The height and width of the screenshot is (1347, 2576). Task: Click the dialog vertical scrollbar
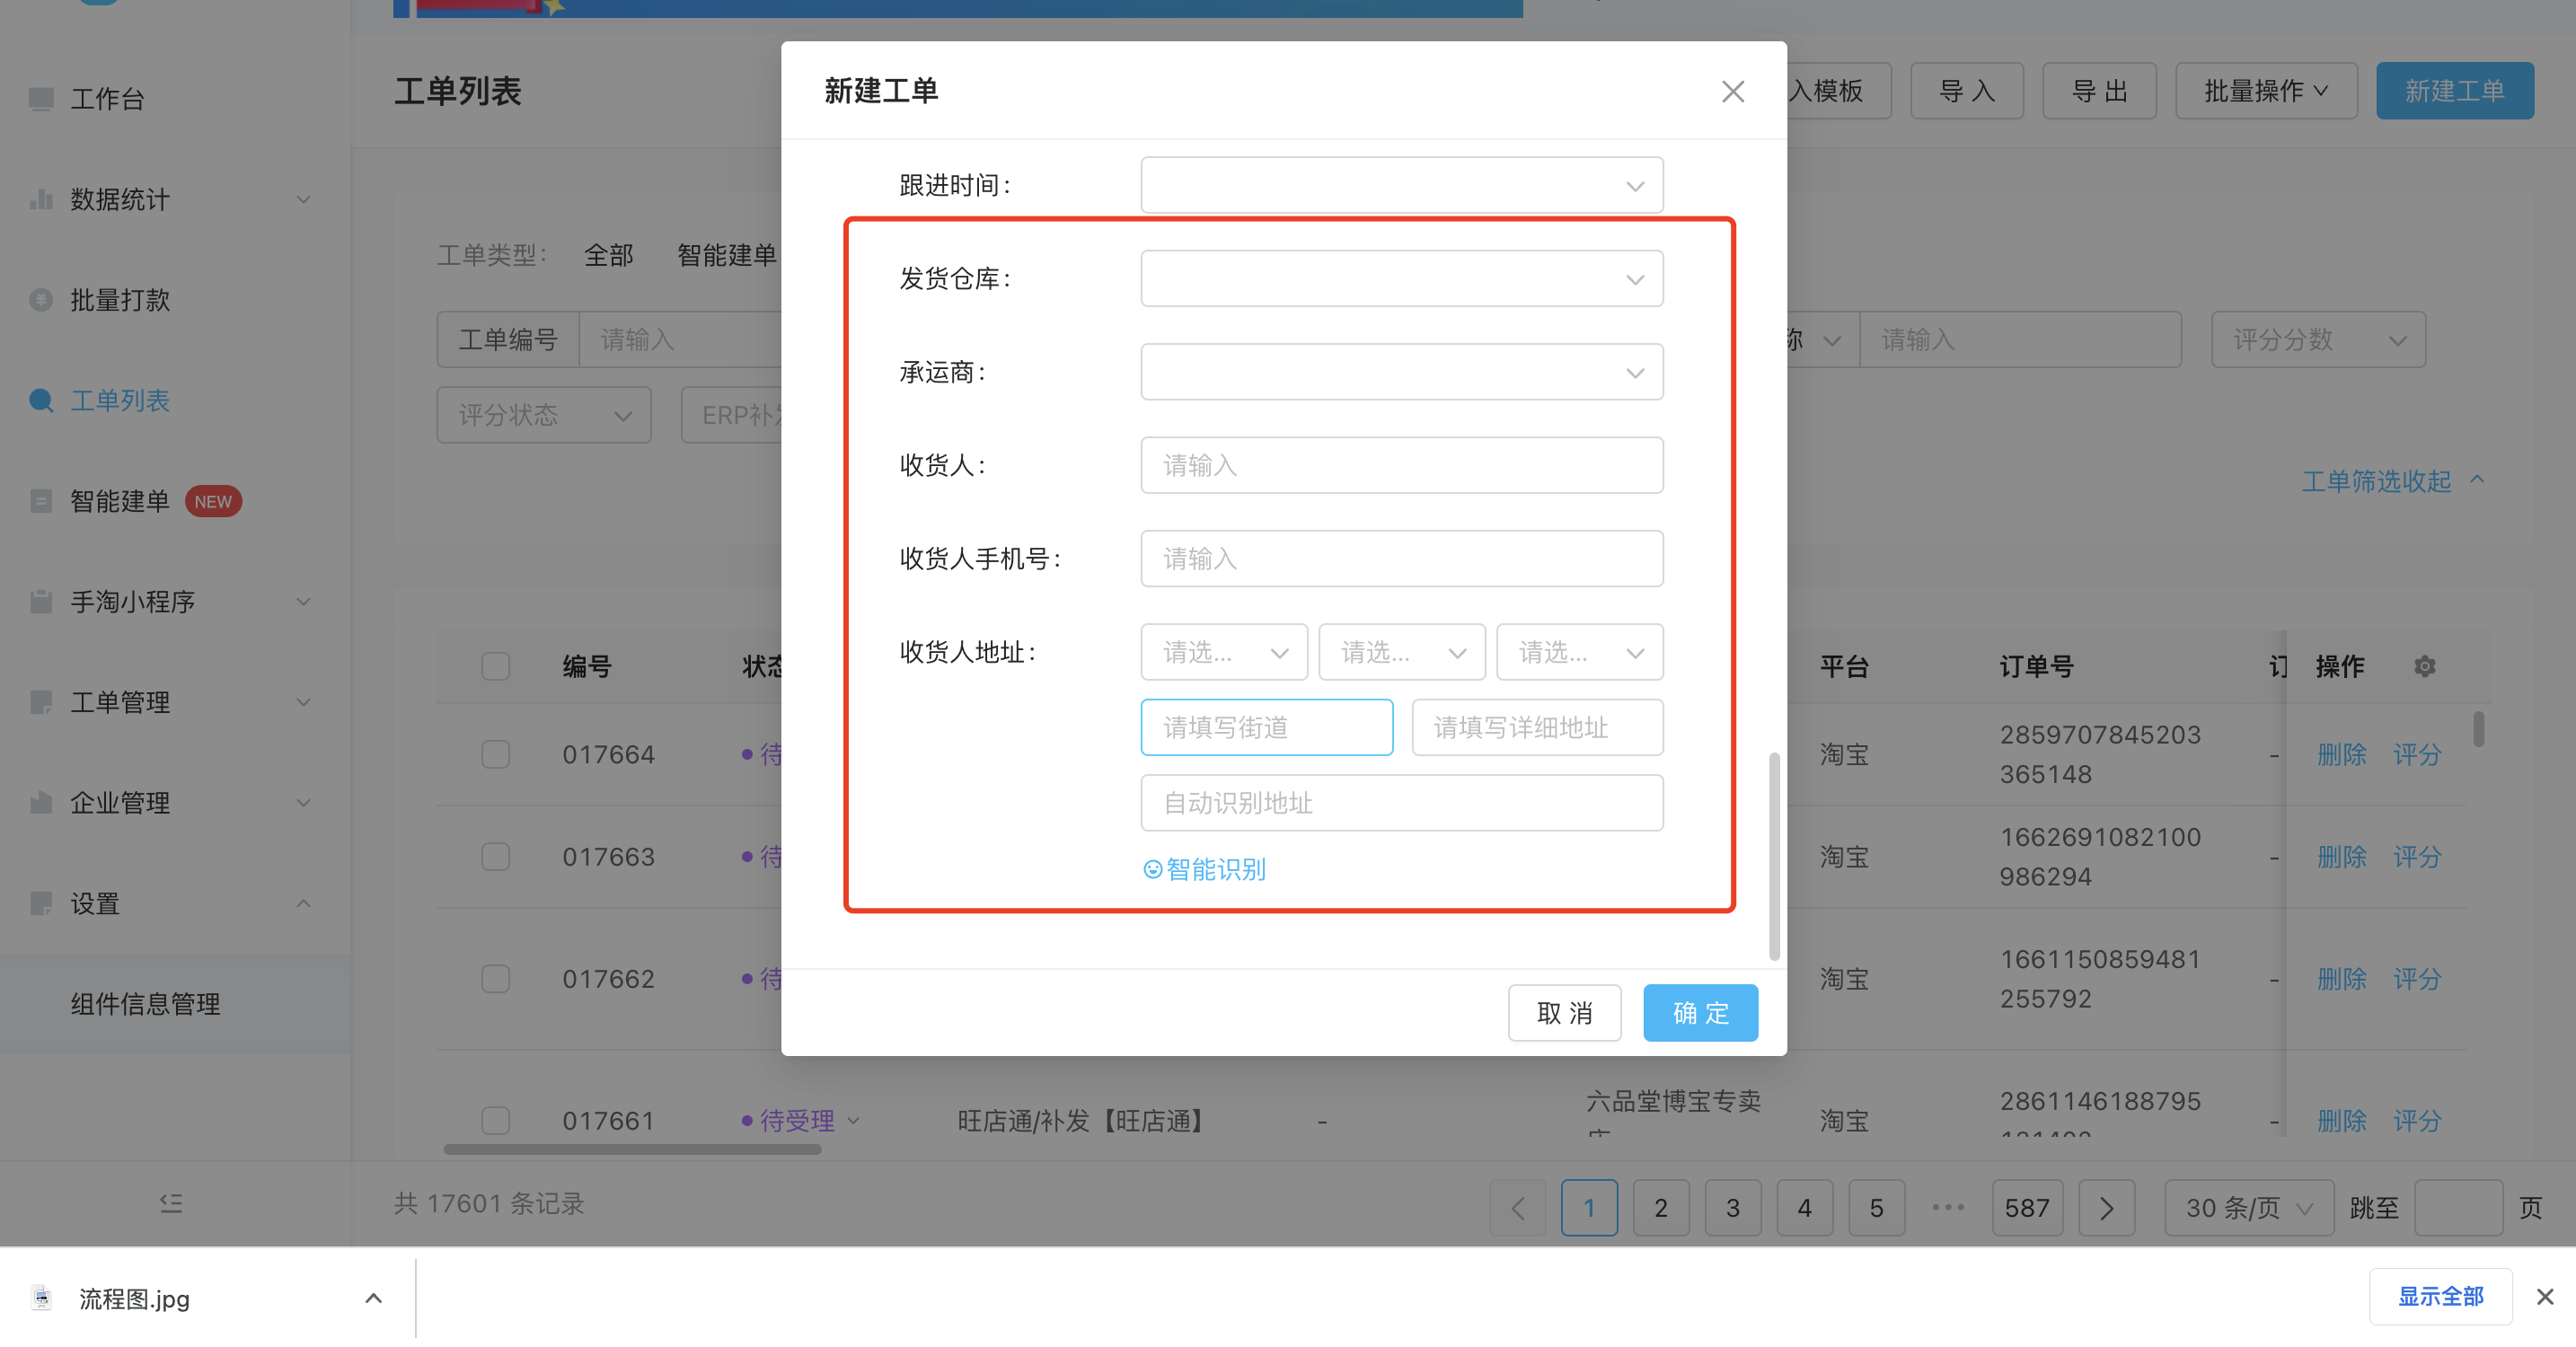(x=1774, y=856)
